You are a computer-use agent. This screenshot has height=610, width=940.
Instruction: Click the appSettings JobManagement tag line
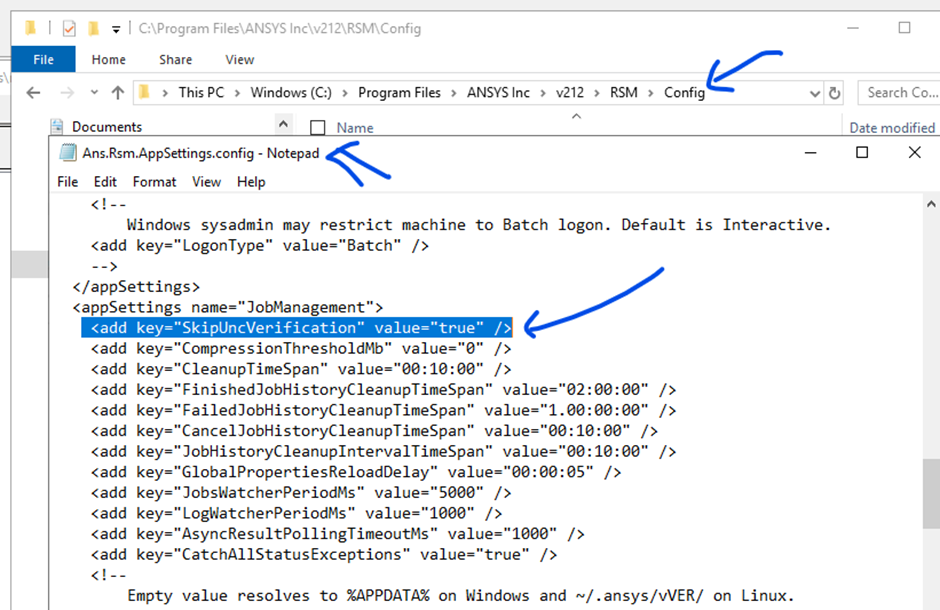tap(228, 307)
